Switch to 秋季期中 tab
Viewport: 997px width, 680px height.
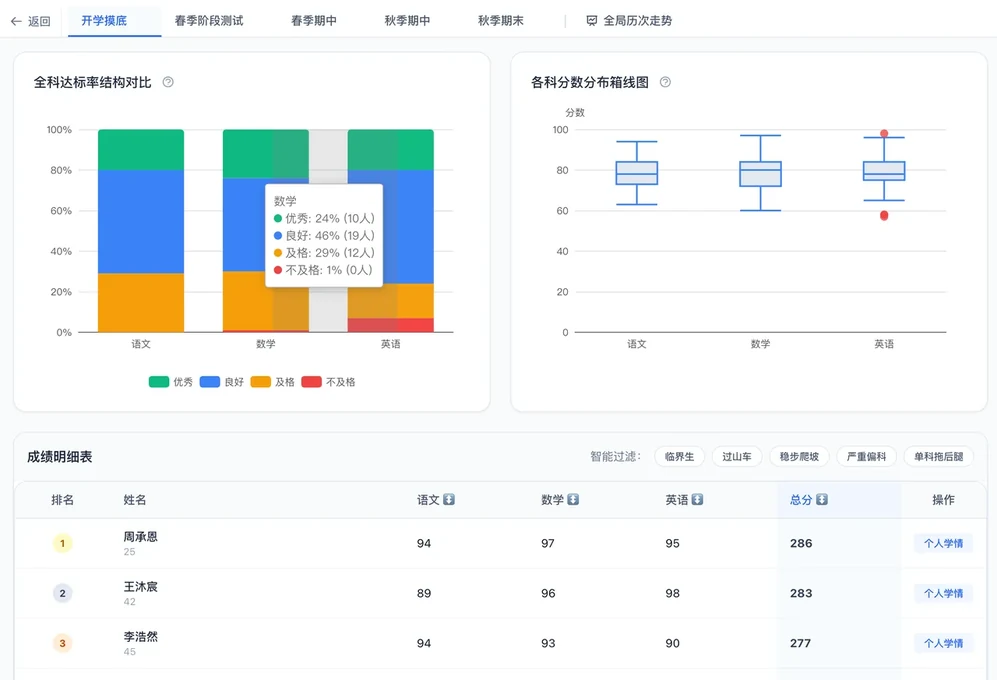408,21
